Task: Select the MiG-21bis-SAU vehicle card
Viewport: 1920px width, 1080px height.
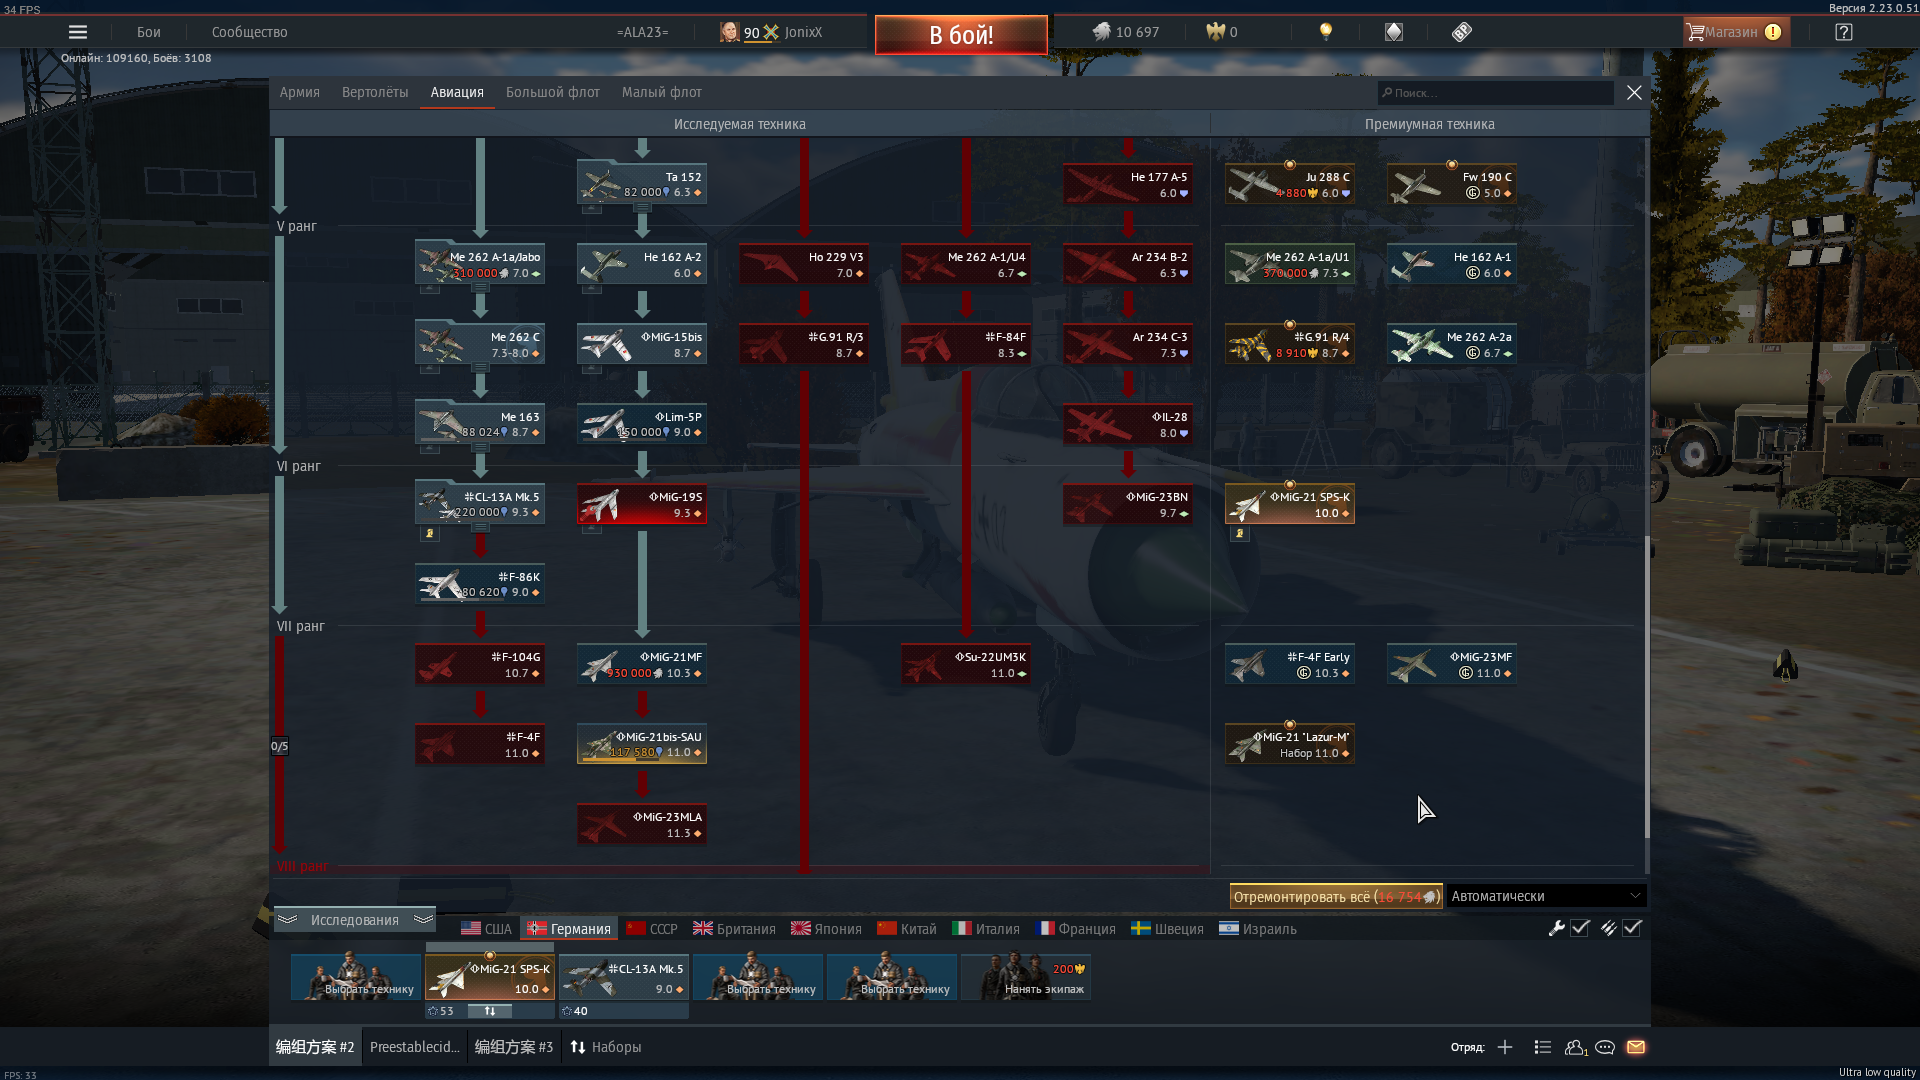Action: (x=642, y=744)
